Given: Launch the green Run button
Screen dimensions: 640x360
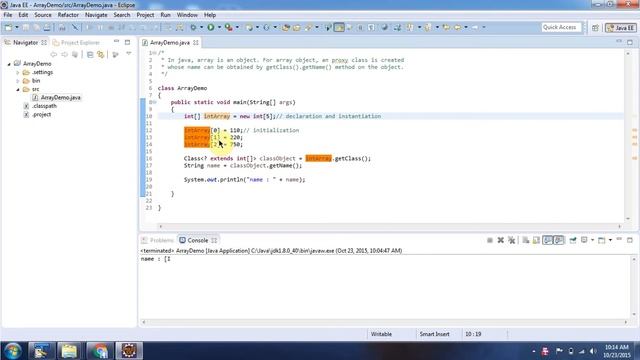Looking at the screenshot, I should click(211, 27).
